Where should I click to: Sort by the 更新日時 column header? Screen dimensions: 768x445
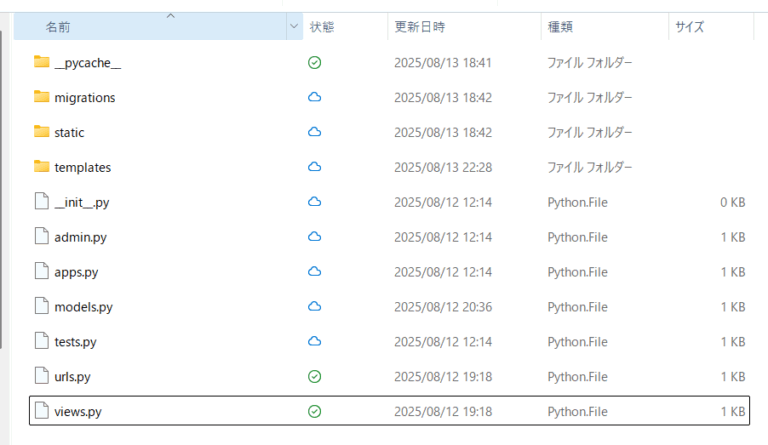pyautogui.click(x=420, y=27)
